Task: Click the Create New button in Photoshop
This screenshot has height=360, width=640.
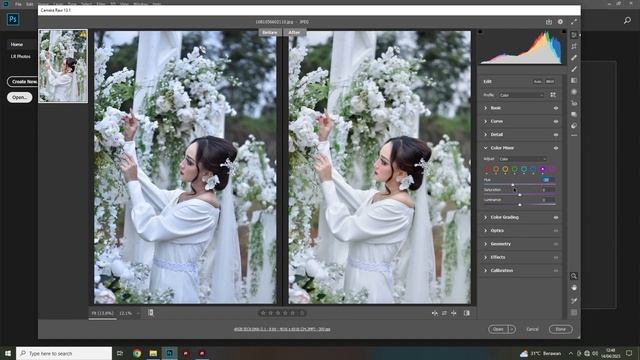Action: tap(23, 82)
